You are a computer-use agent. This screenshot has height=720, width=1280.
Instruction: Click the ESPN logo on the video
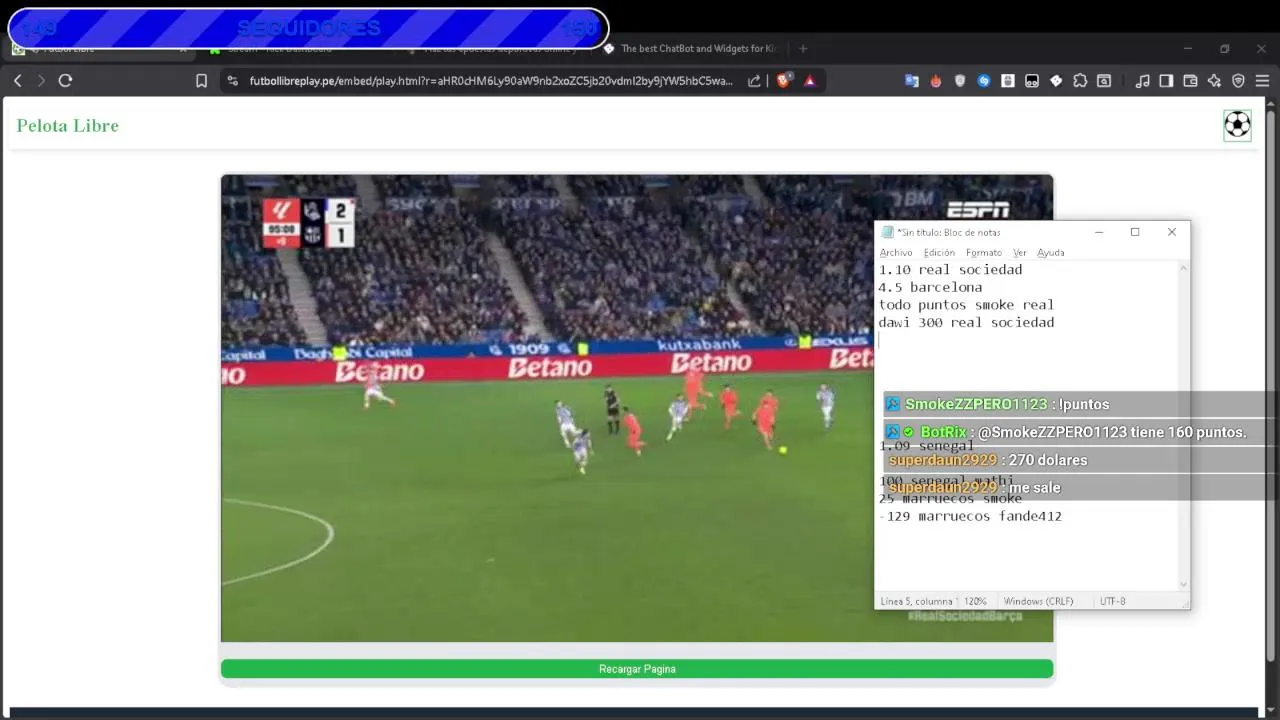click(977, 210)
